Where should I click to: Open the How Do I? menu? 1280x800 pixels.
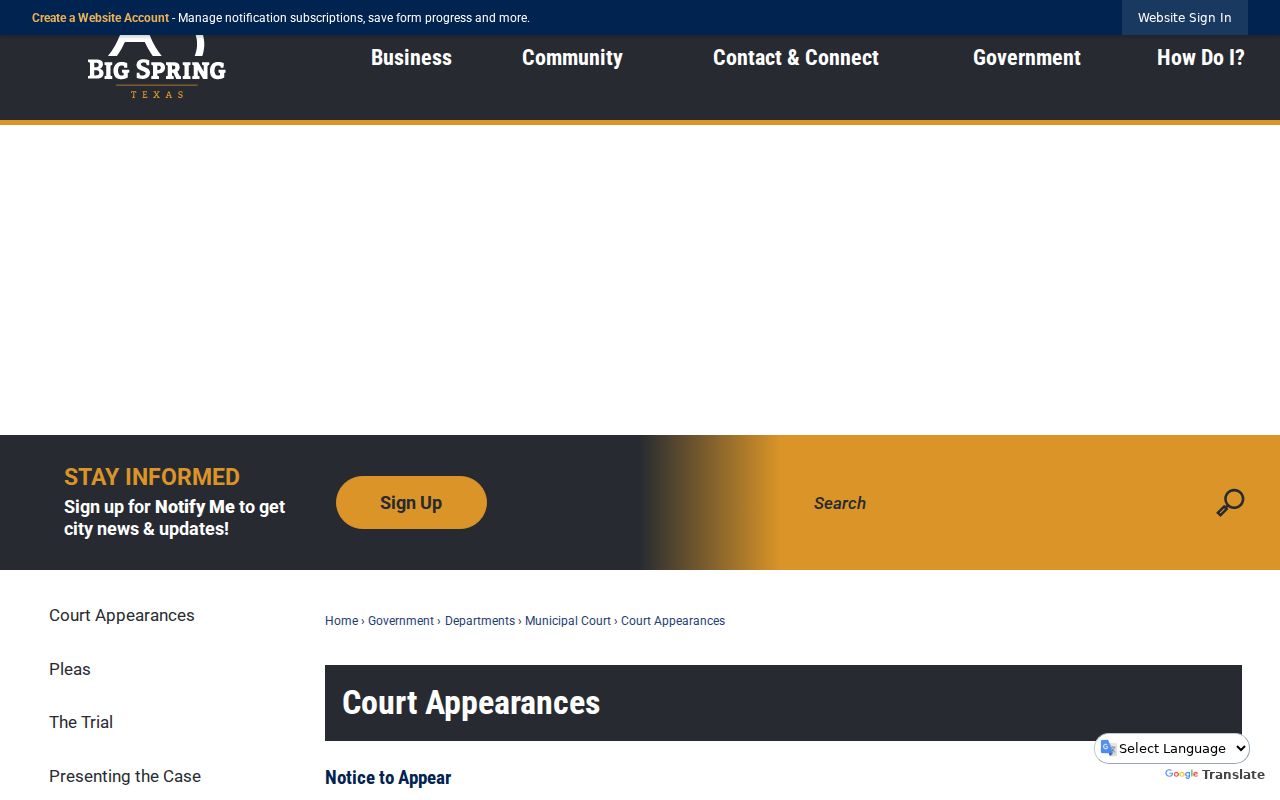[1201, 58]
